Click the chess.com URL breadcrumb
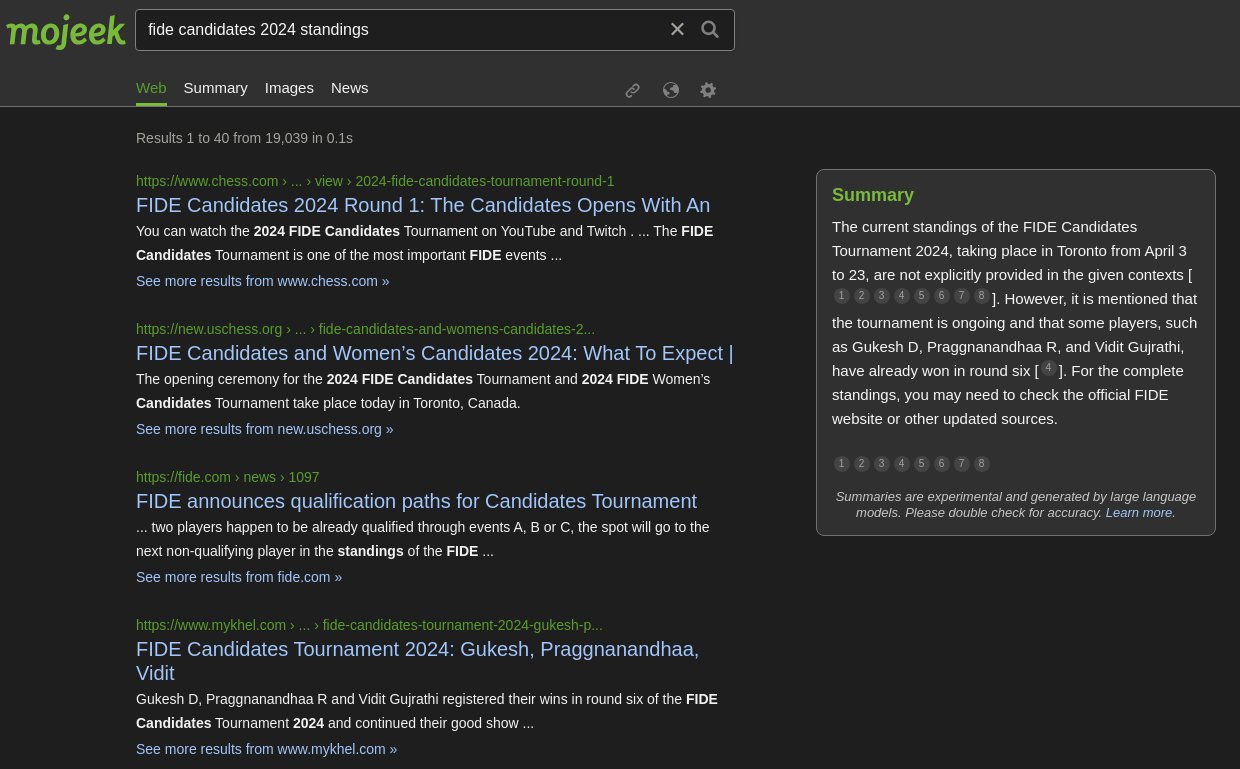The width and height of the screenshot is (1240, 769). (x=375, y=181)
